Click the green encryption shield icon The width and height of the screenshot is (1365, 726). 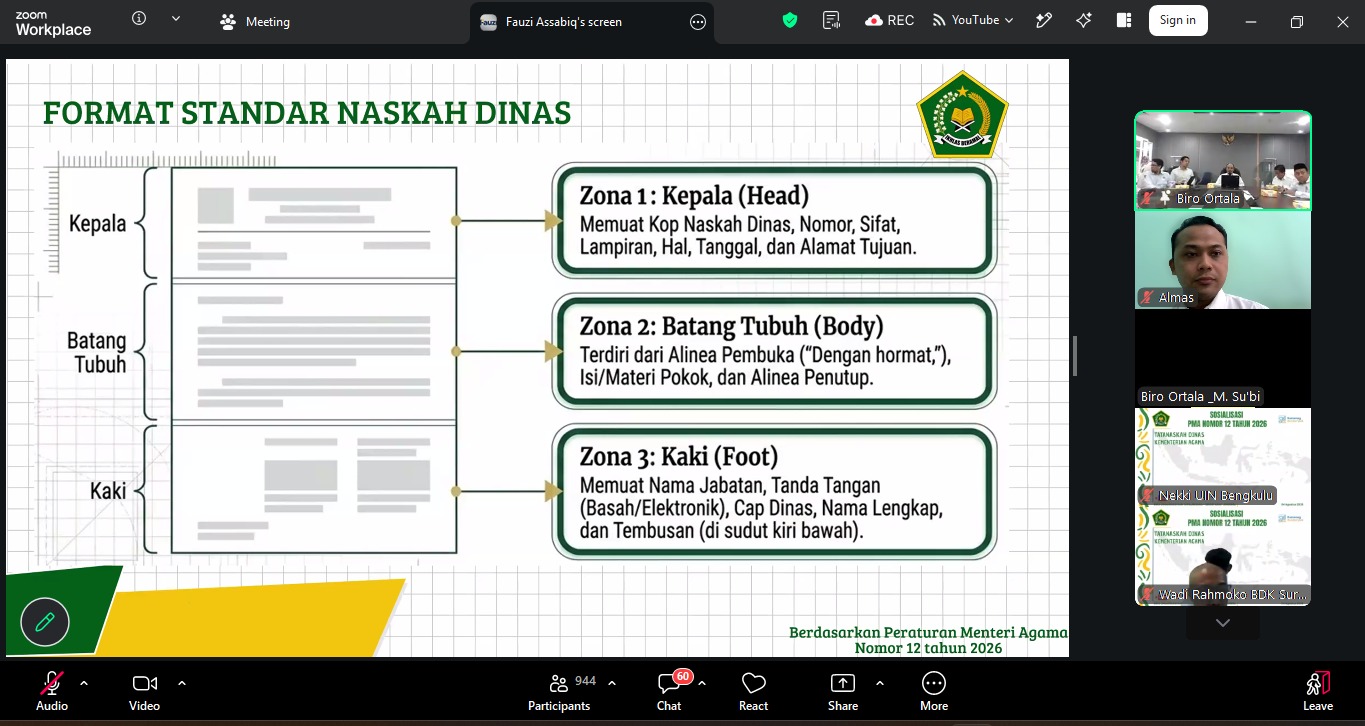tap(790, 20)
